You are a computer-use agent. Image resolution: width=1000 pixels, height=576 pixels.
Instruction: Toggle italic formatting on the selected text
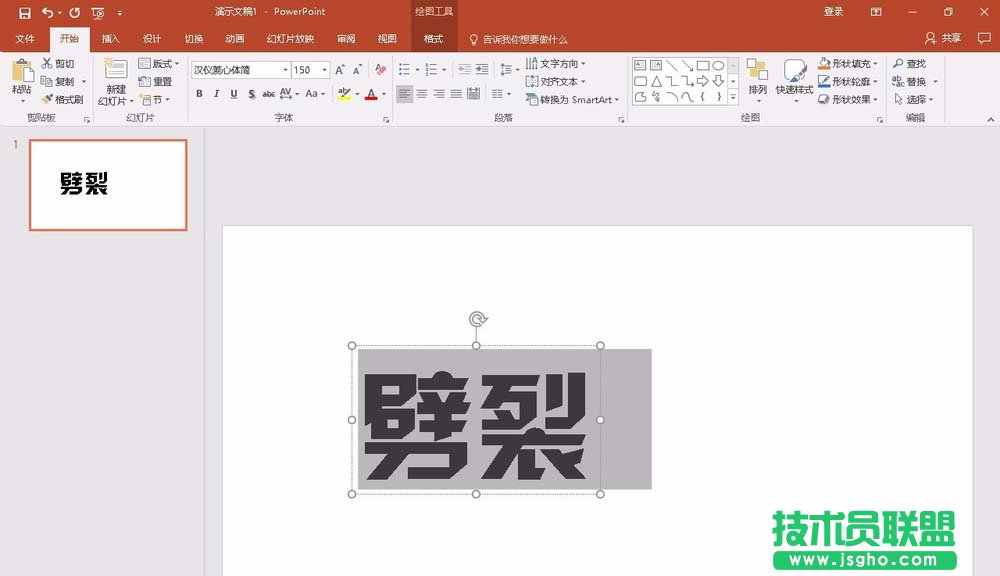[x=216, y=93]
